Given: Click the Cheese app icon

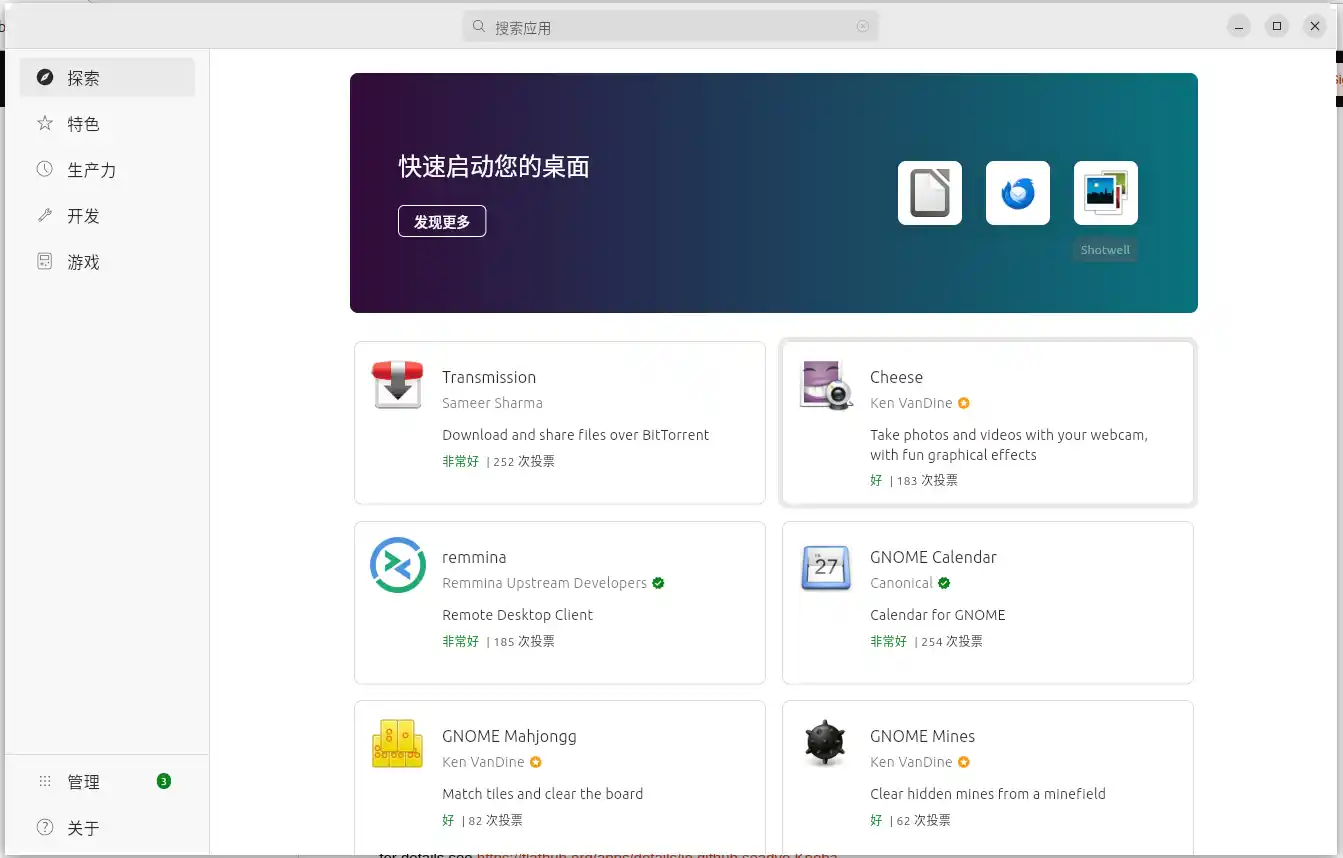Looking at the screenshot, I should (825, 385).
